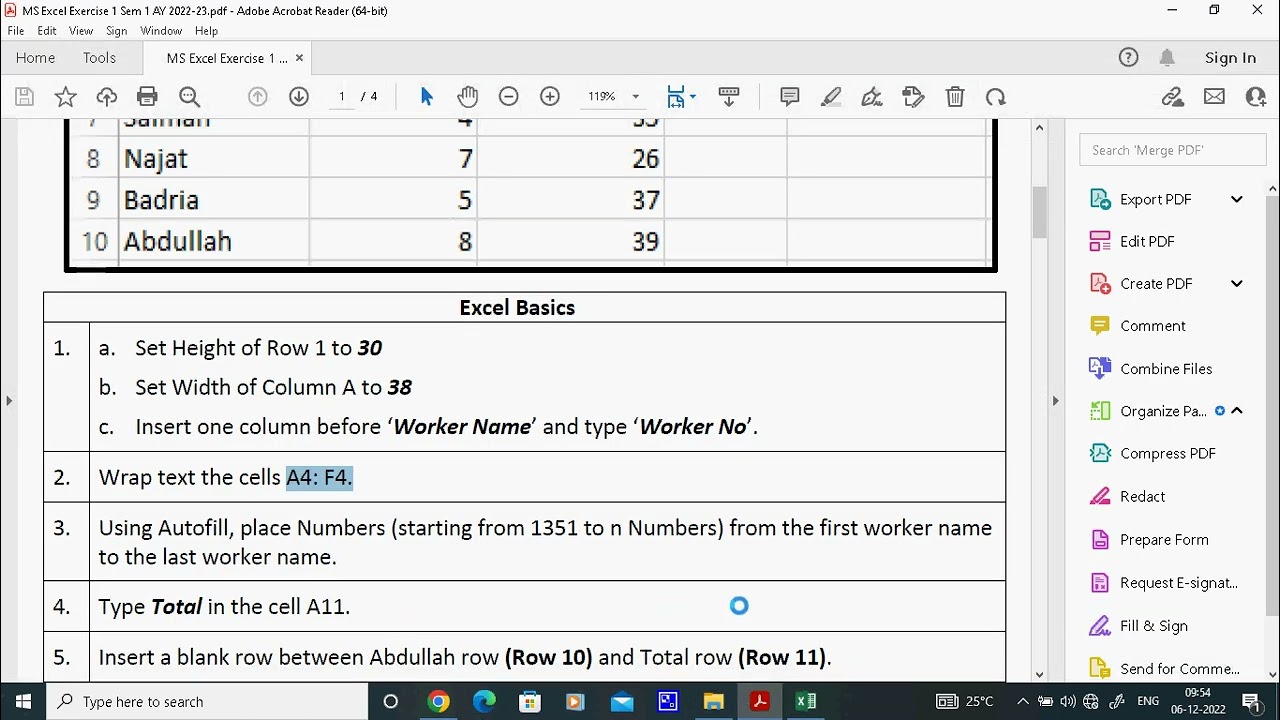Open fit page options dropdown arrow
This screenshot has width=1280, height=720.
(x=693, y=97)
